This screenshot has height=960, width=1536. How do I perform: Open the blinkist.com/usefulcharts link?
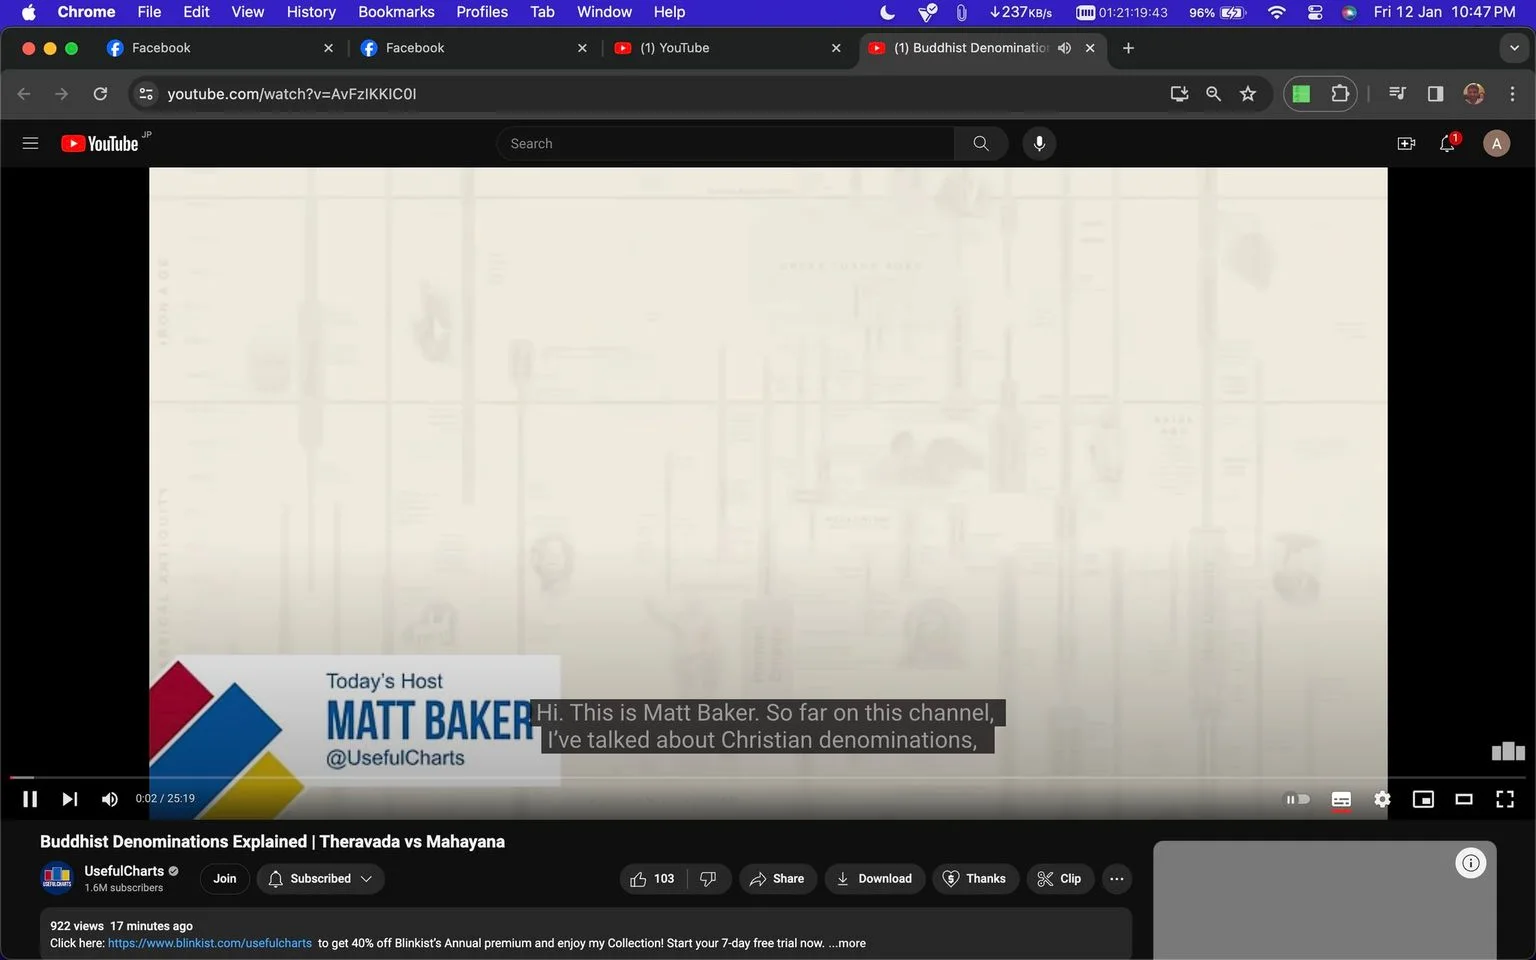[x=210, y=943]
